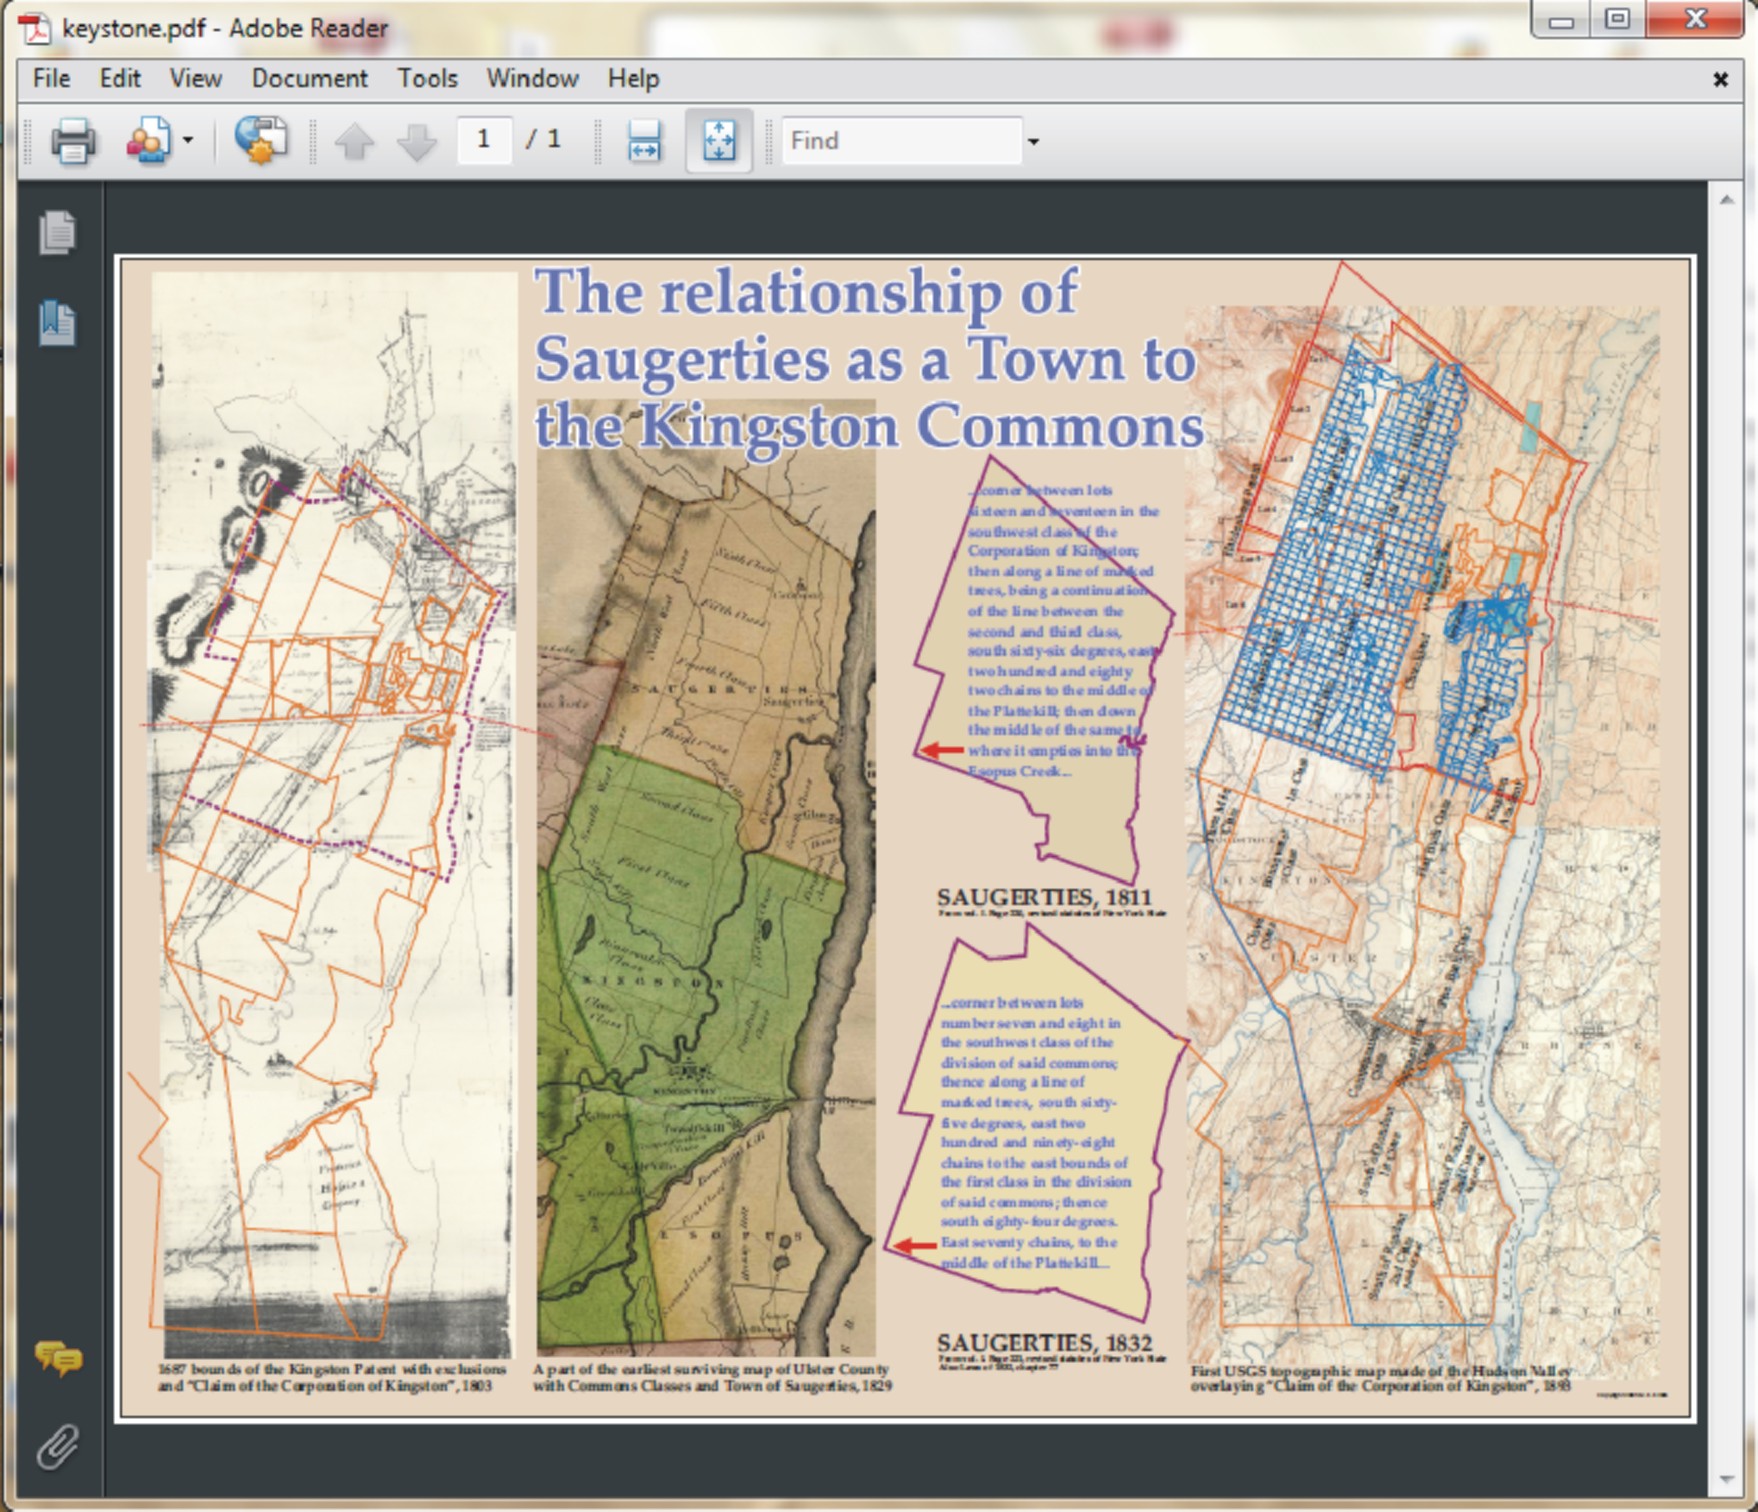Image resolution: width=1758 pixels, height=1512 pixels.
Task: Click the vertical scrollbar up arrow
Action: pyautogui.click(x=1727, y=200)
